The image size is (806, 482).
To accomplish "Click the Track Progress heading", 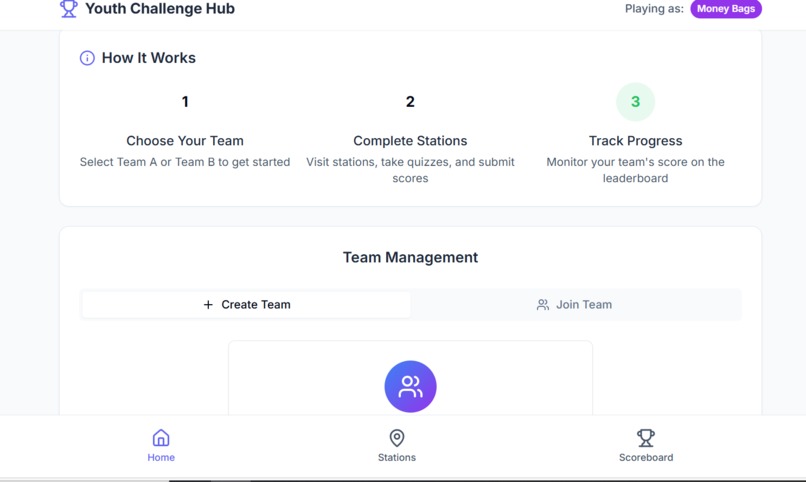I will point(635,141).
